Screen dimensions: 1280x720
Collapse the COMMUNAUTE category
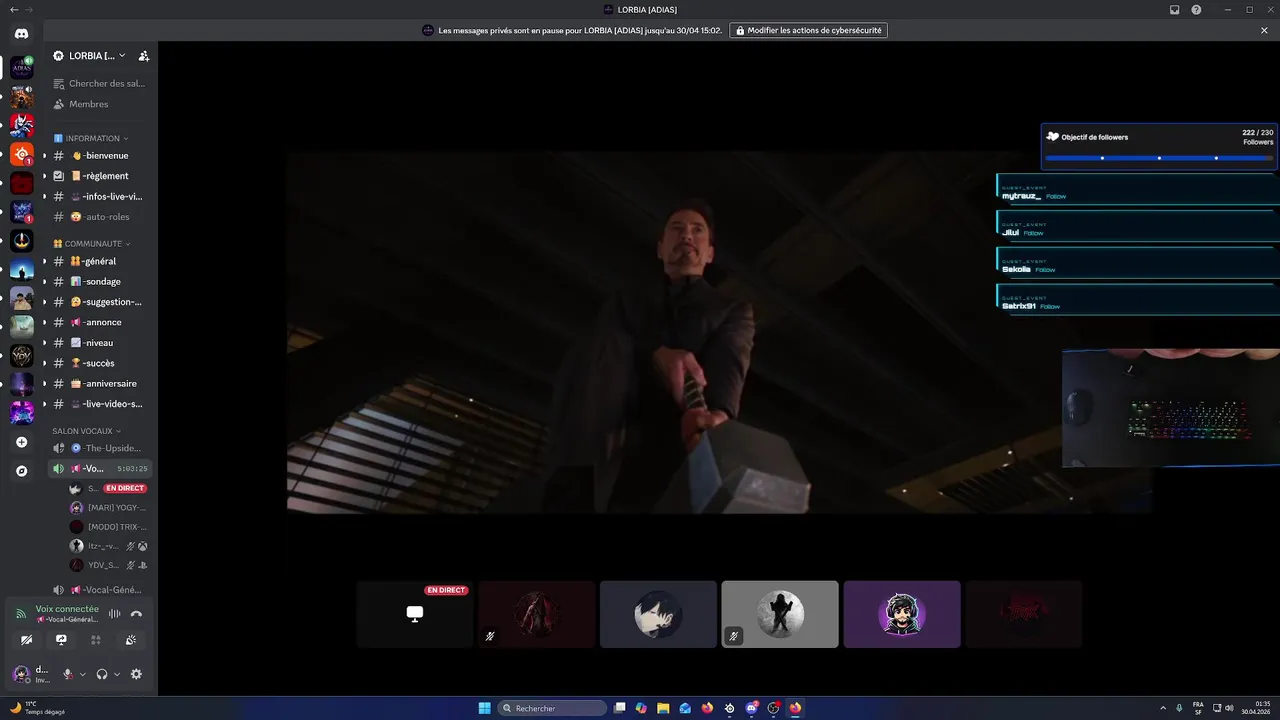(x=91, y=243)
